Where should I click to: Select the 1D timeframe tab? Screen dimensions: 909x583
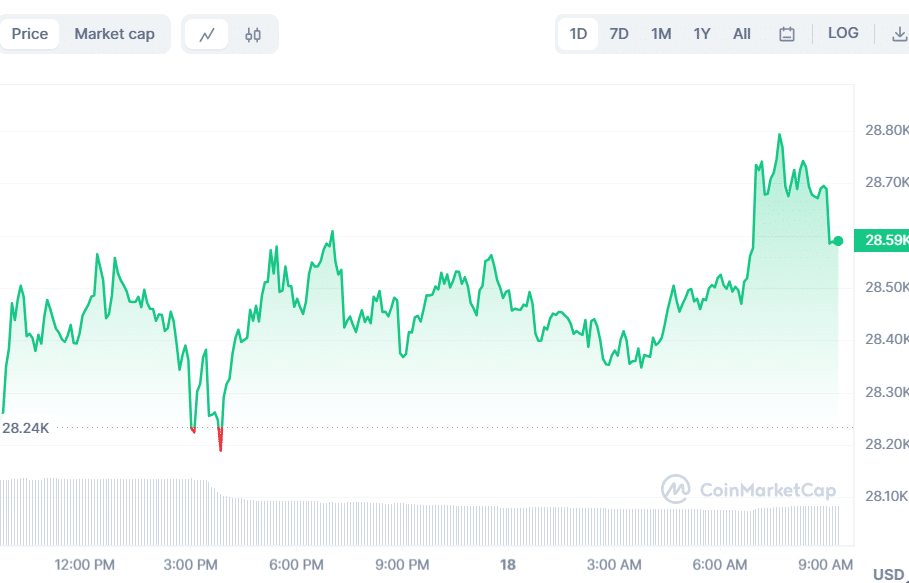pyautogui.click(x=578, y=33)
